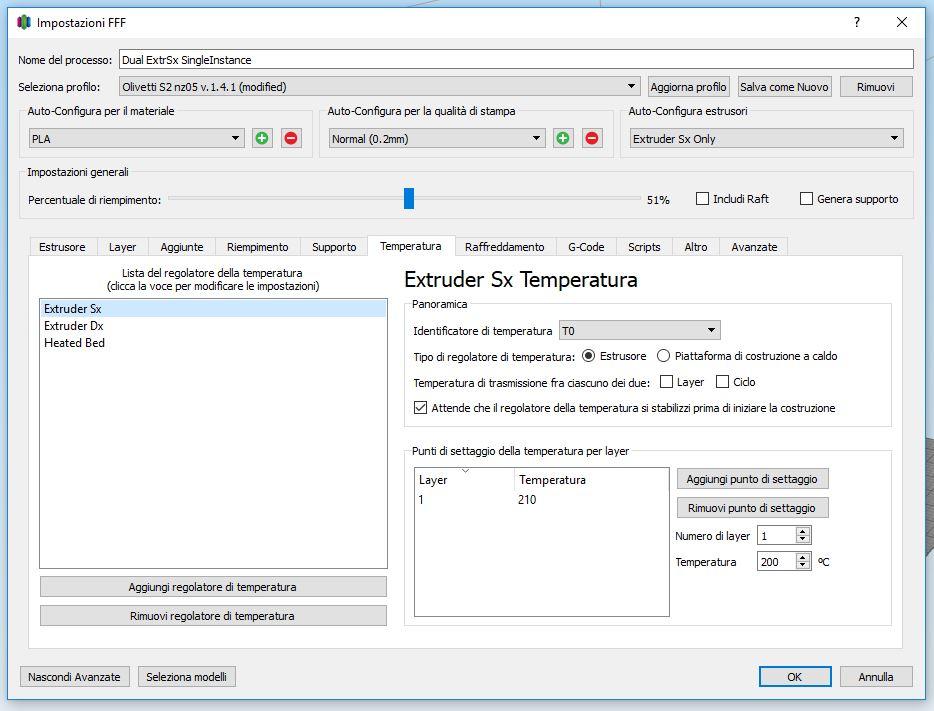Switch to the Raffreddamento tab
Image resolution: width=934 pixels, height=711 pixels.
504,247
